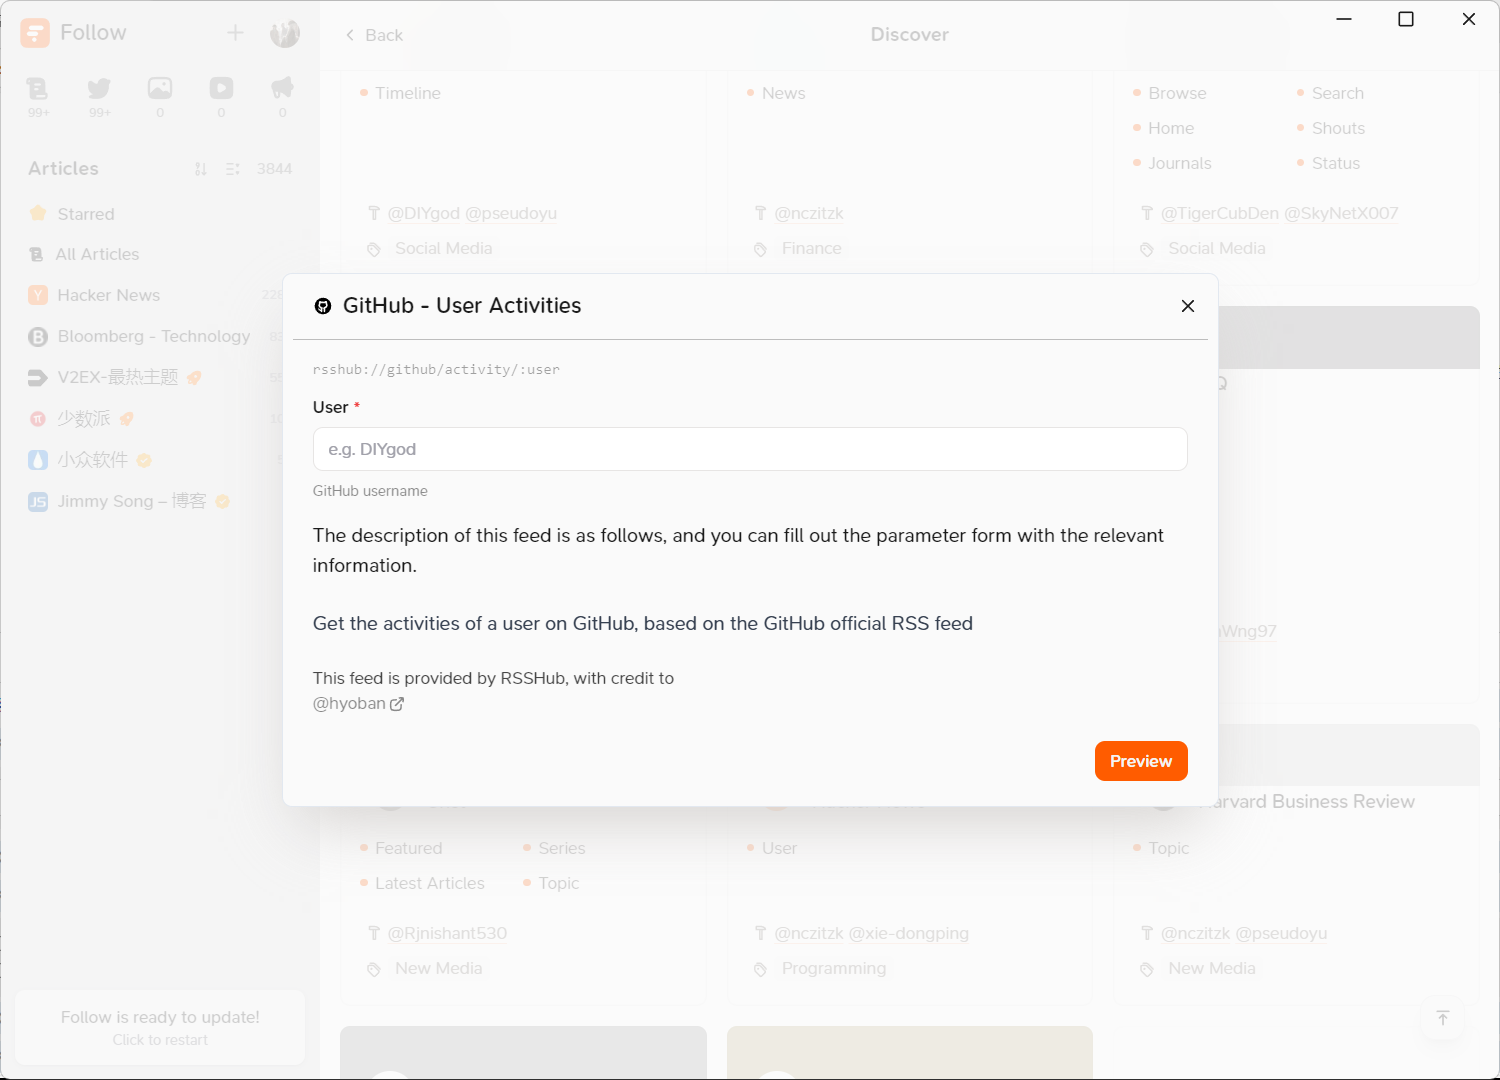Open the user profile avatar

pos(285,33)
